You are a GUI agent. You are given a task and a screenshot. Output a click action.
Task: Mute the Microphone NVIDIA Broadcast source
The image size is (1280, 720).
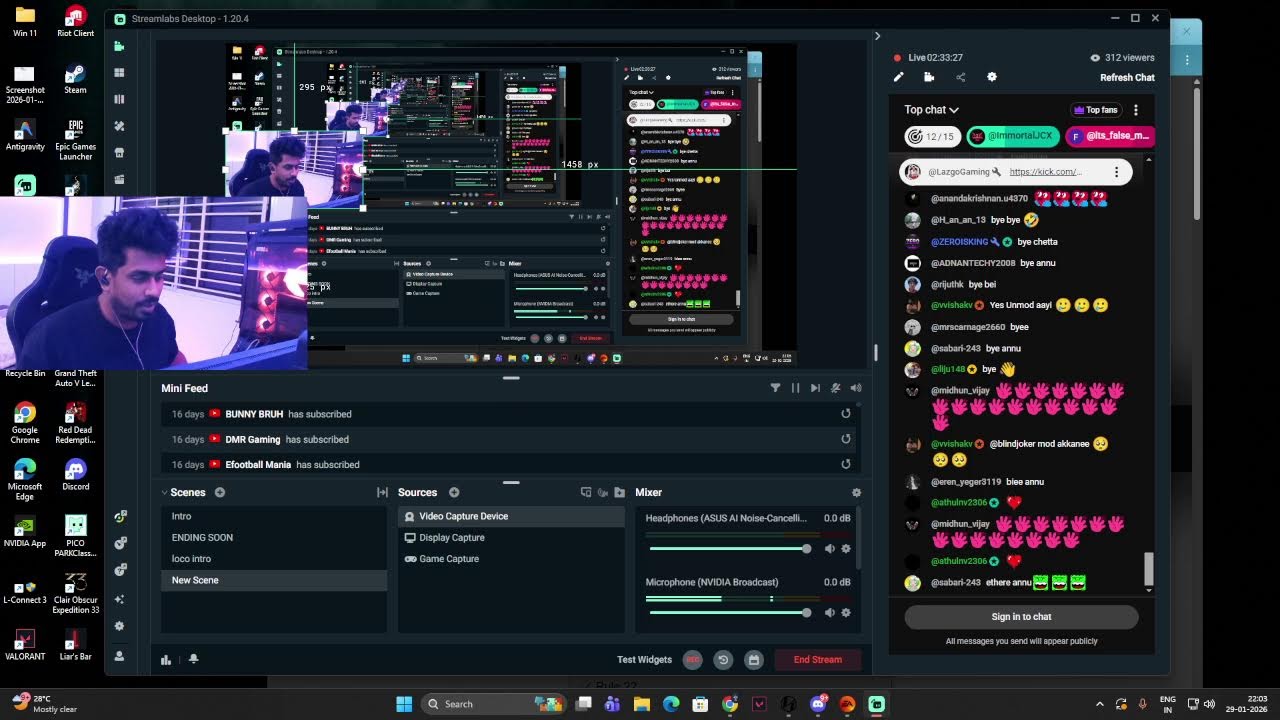[829, 612]
